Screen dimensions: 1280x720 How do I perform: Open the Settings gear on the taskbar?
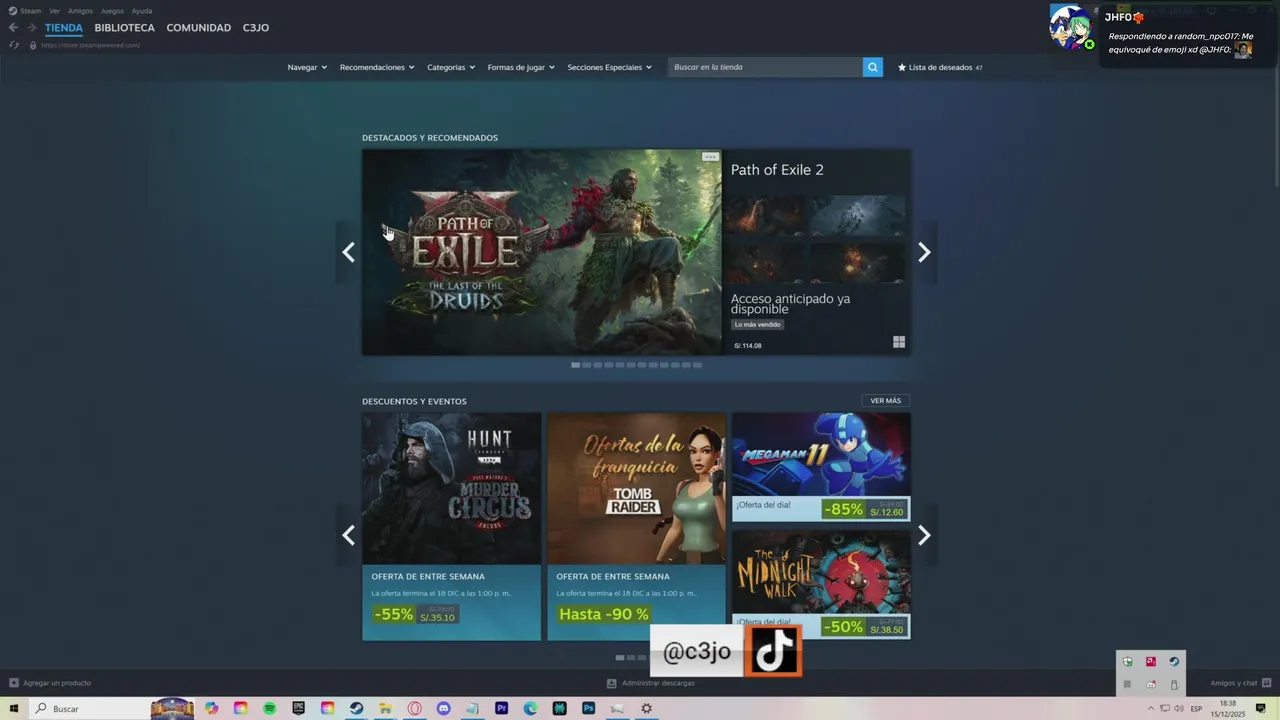(x=646, y=708)
